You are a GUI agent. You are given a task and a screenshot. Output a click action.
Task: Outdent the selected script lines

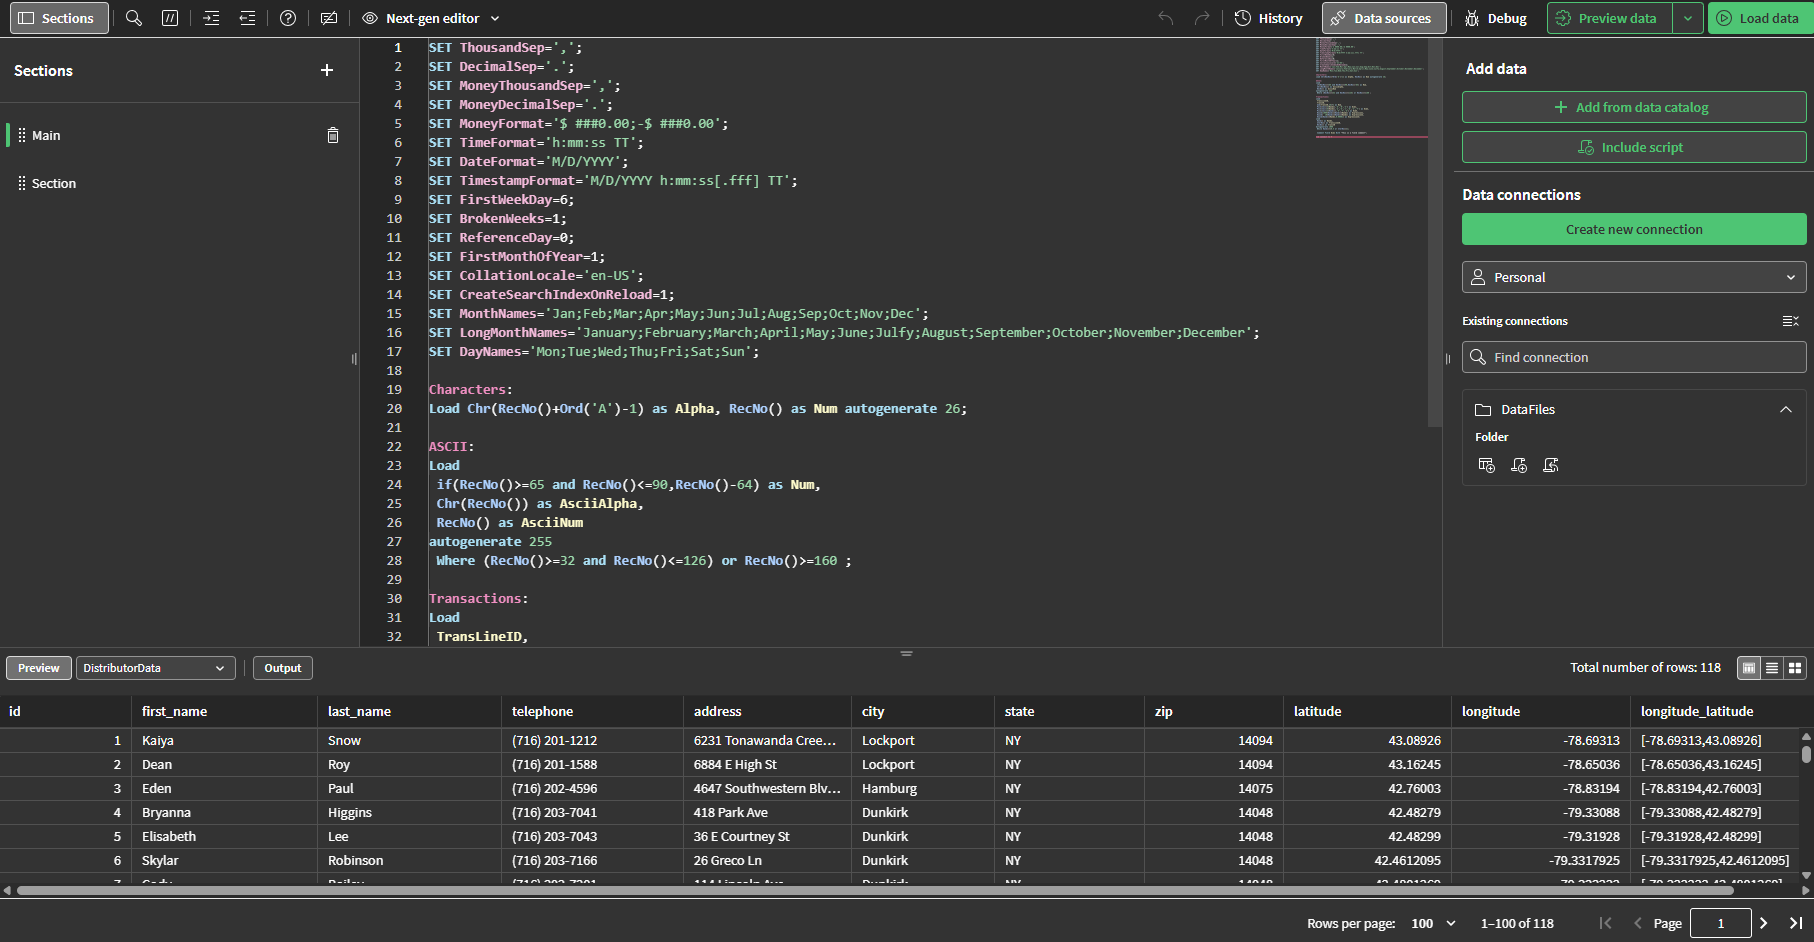(x=247, y=18)
